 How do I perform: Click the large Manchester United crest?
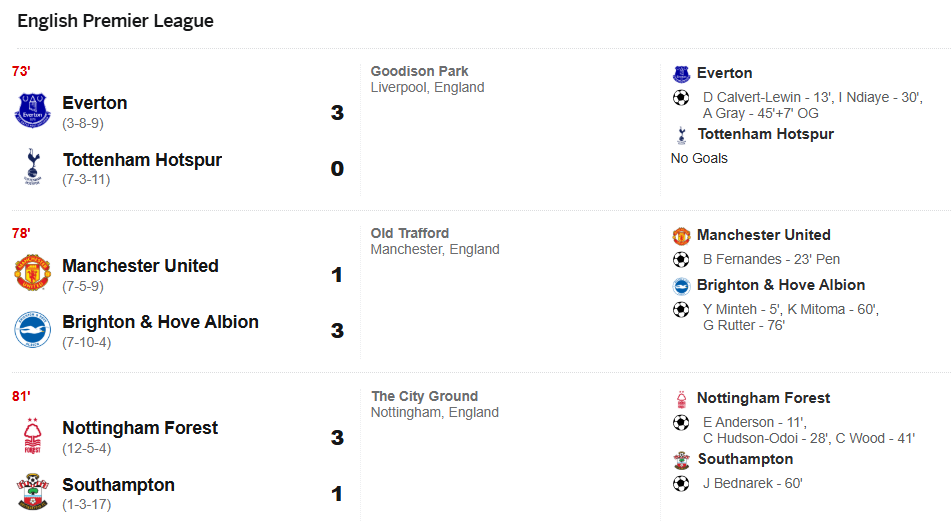(x=32, y=273)
